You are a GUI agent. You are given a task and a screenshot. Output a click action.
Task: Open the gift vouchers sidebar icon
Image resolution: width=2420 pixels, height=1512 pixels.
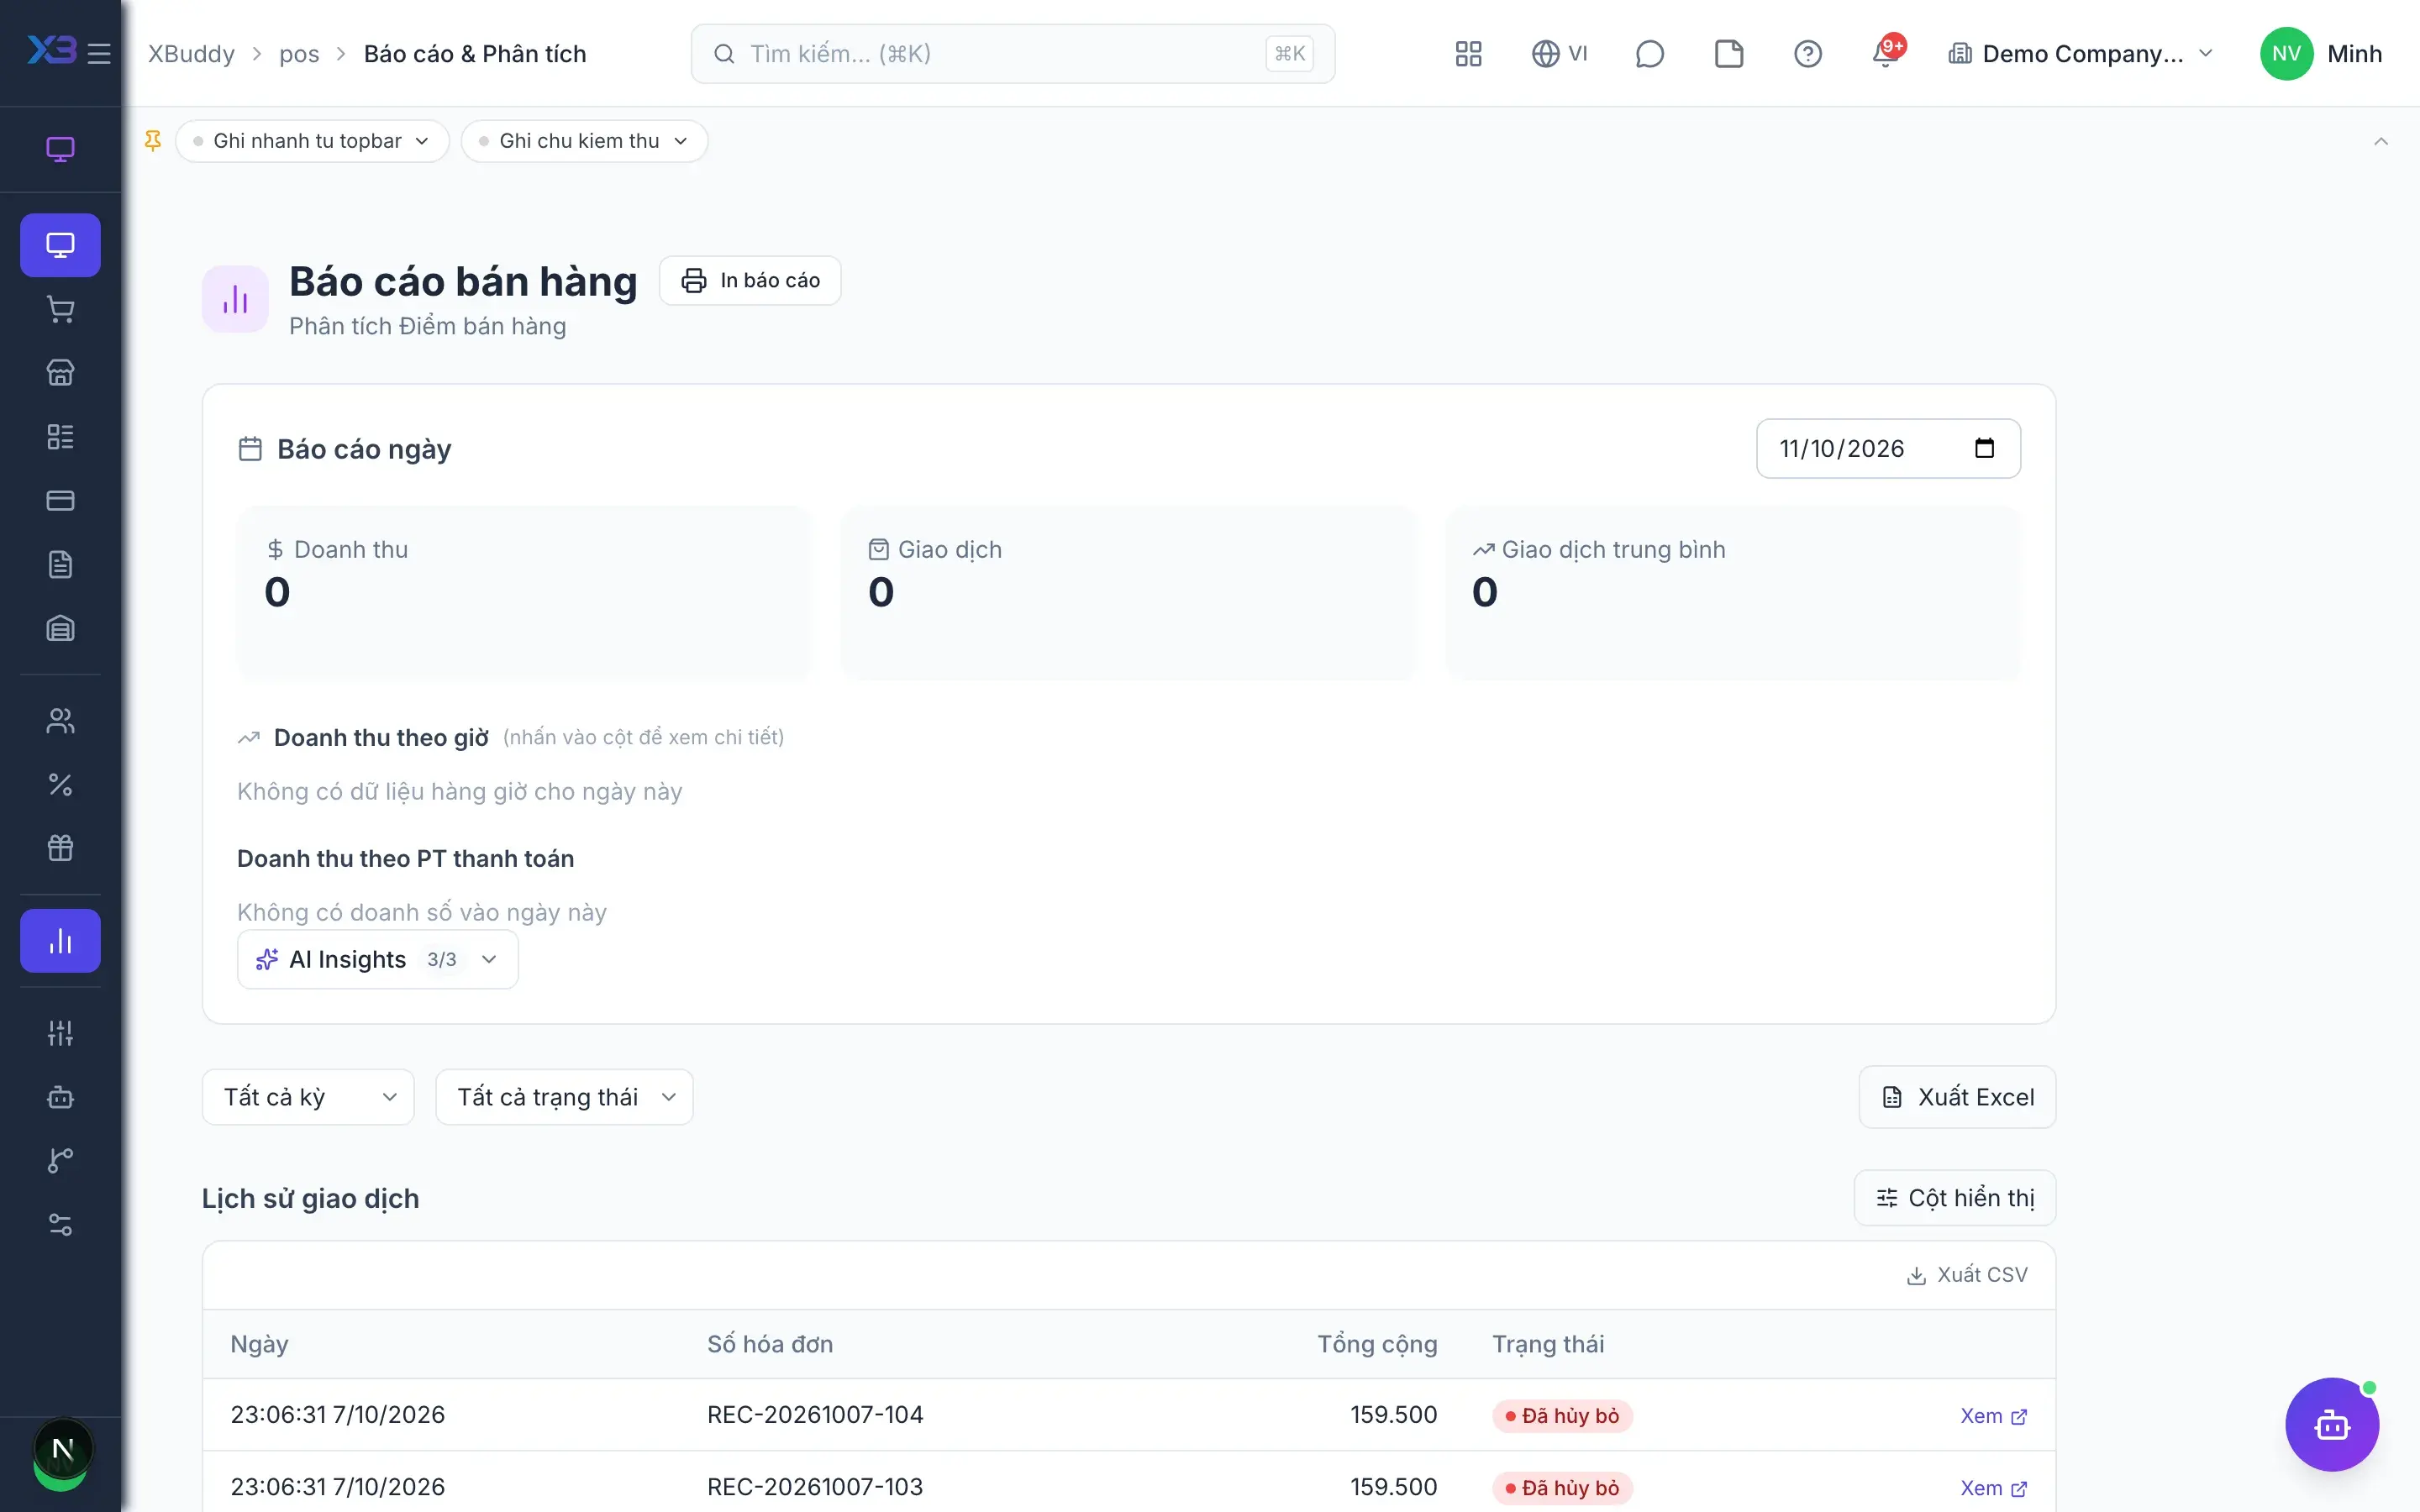pyautogui.click(x=60, y=848)
